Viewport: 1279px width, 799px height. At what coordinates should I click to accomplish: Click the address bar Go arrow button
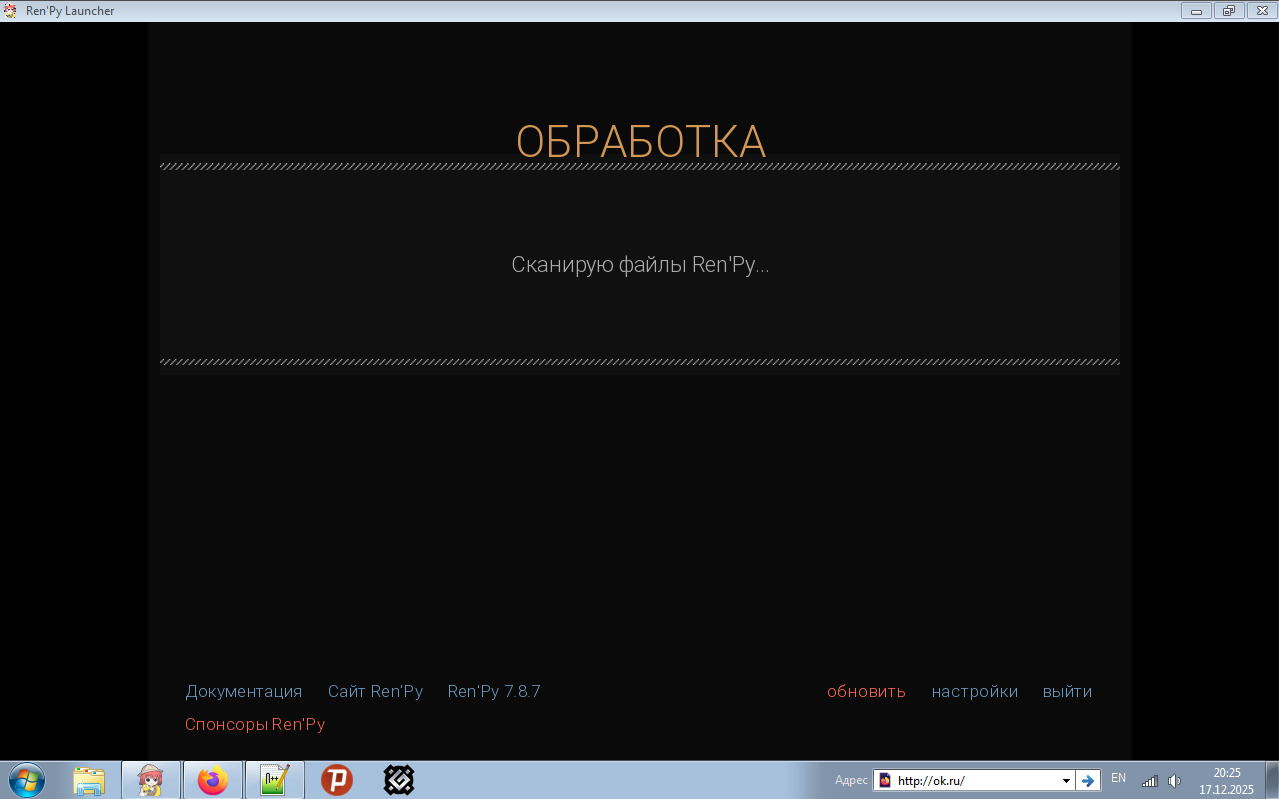pyautogui.click(x=1088, y=781)
